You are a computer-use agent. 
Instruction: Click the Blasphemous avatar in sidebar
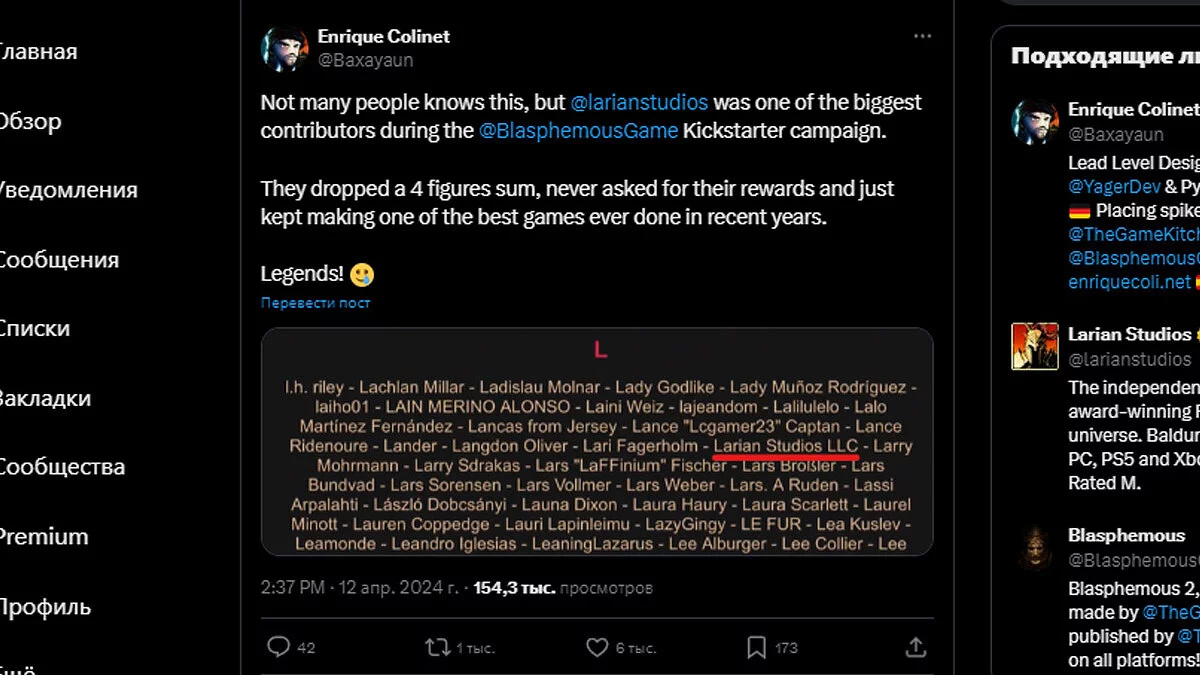click(x=1035, y=548)
